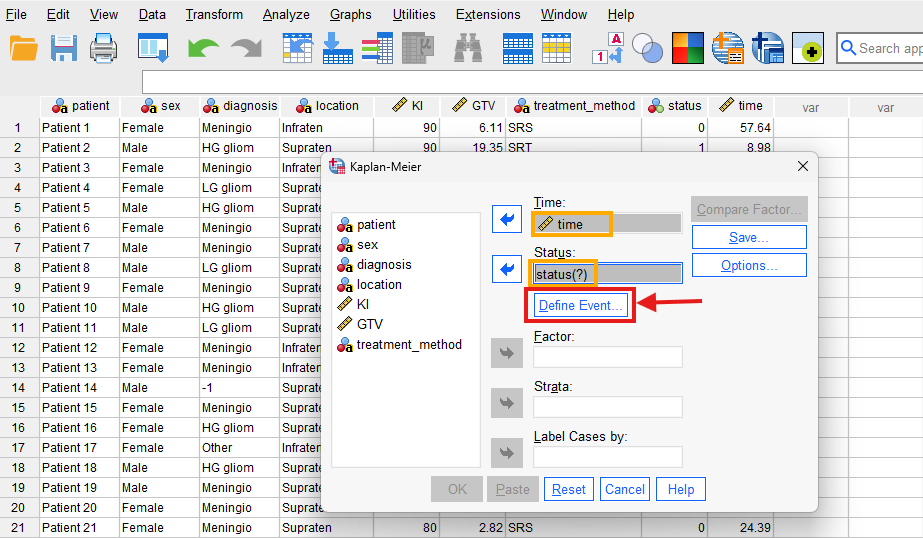The image size is (923, 538).
Task: Open the View menu
Action: click(104, 14)
